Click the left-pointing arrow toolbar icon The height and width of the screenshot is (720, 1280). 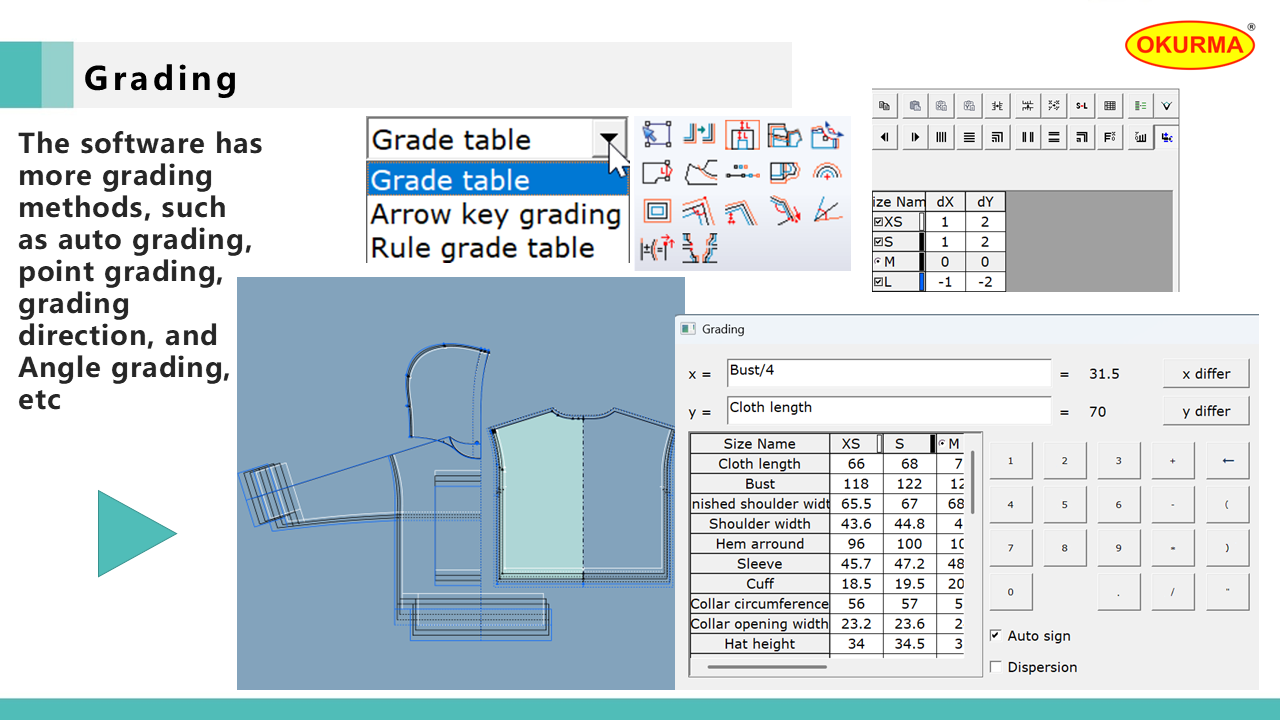tap(885, 138)
